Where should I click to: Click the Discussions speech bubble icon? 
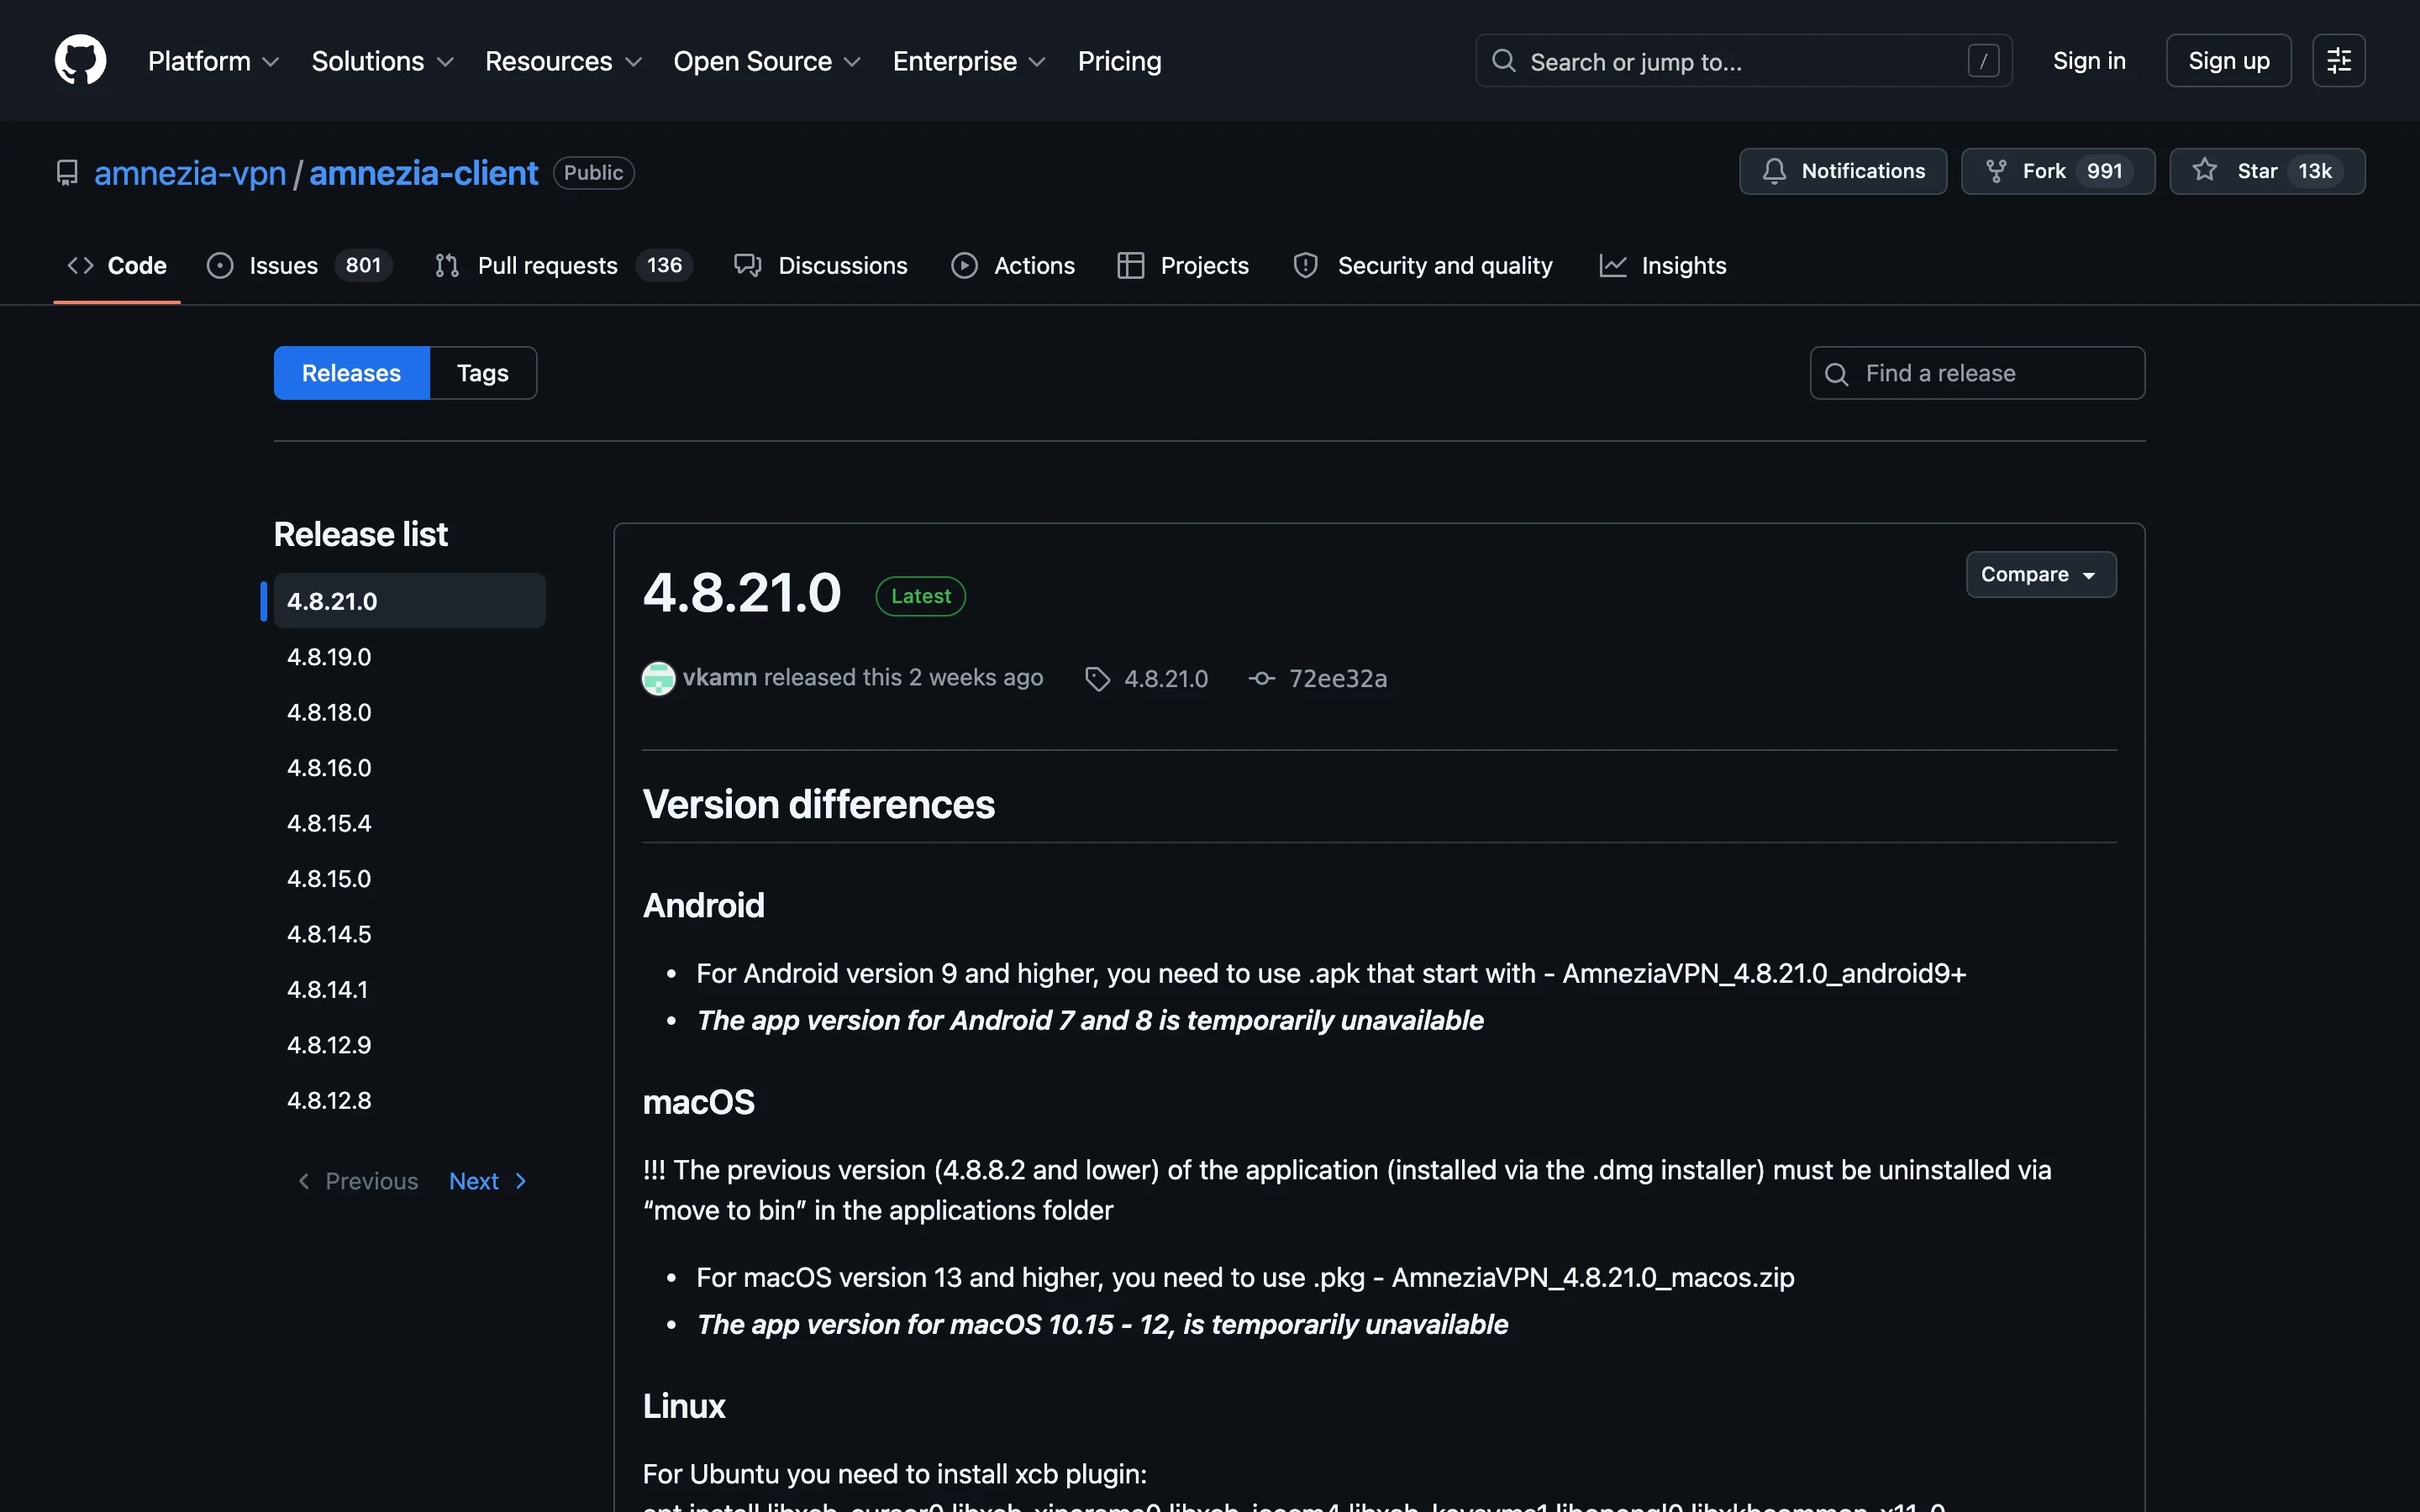point(748,265)
